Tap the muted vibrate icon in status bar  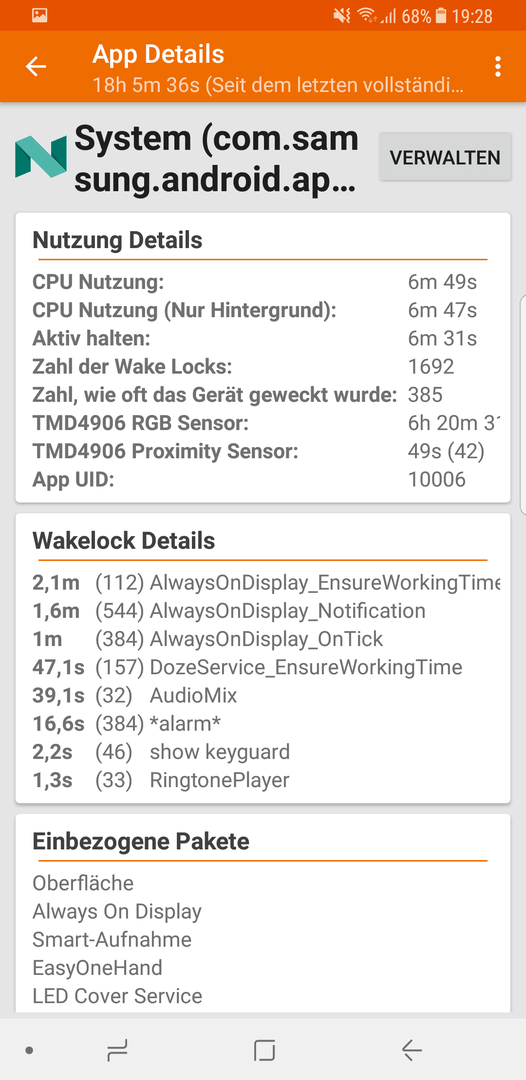(341, 15)
